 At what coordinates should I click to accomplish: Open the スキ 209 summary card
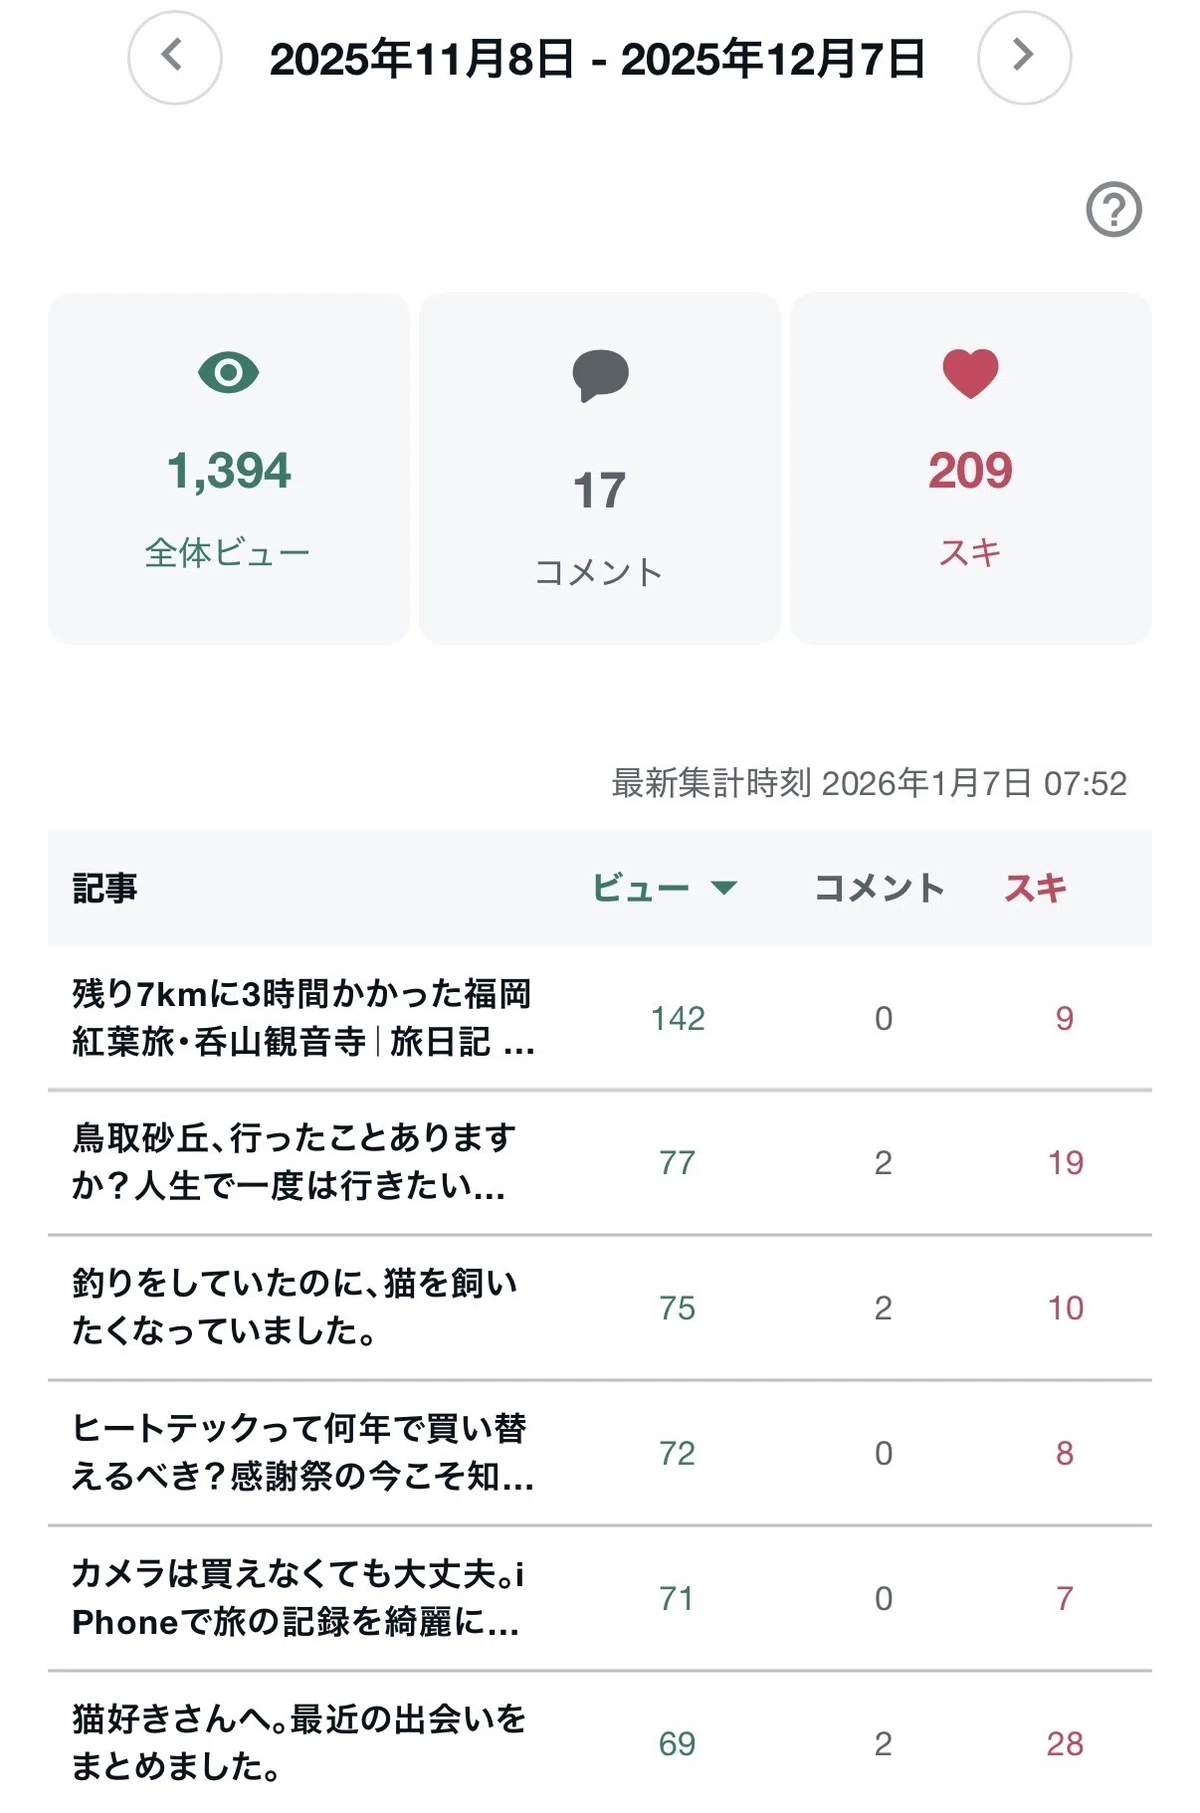point(971,468)
